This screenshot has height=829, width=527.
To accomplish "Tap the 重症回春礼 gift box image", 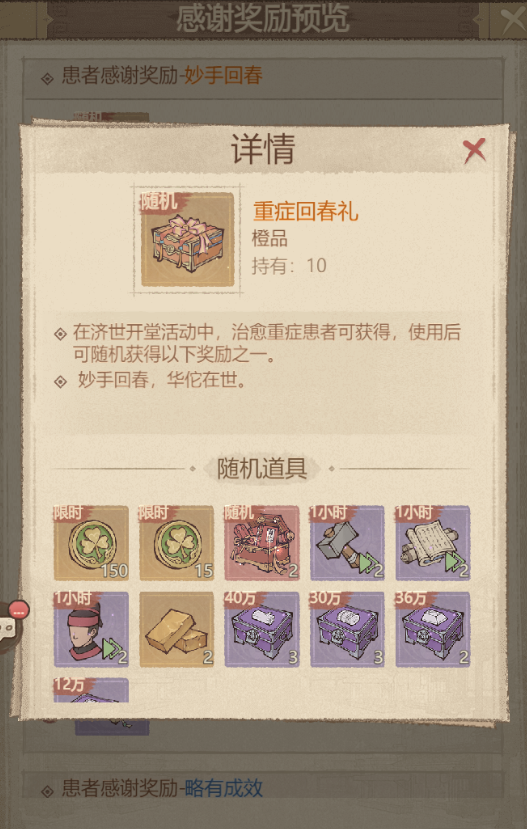I will coord(188,239).
